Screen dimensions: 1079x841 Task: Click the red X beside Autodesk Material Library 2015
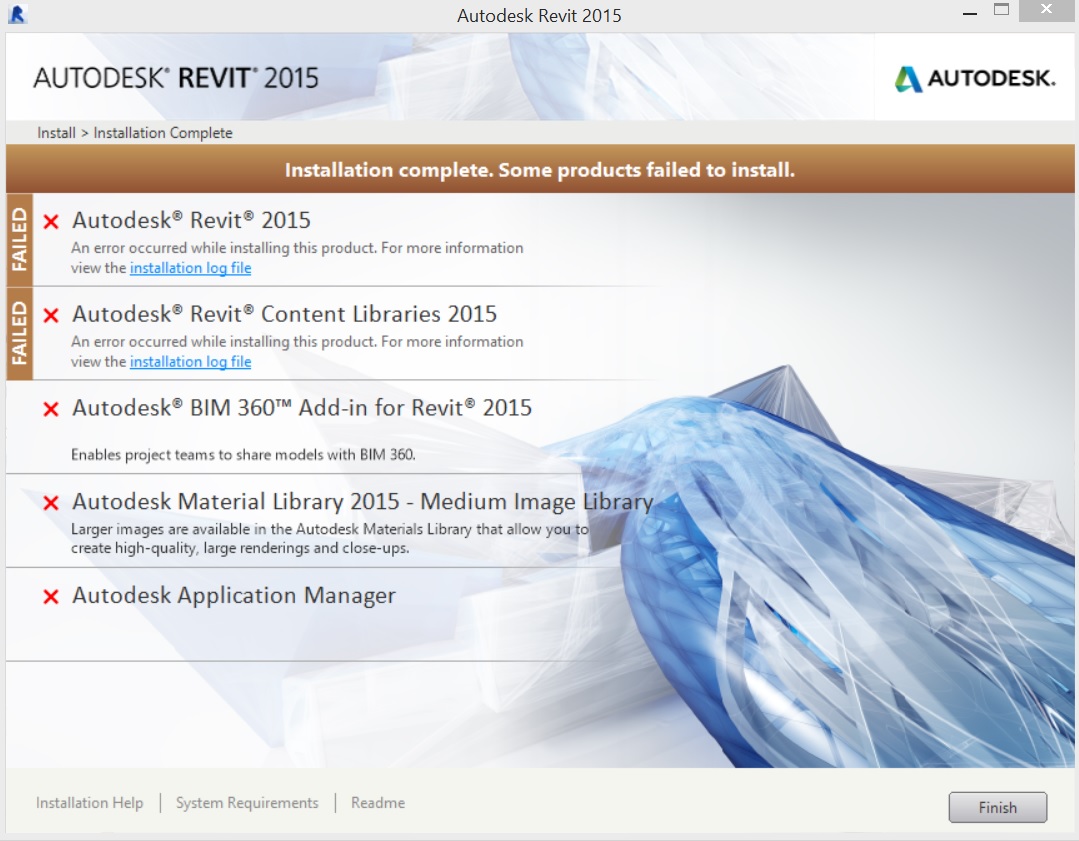click(51, 502)
